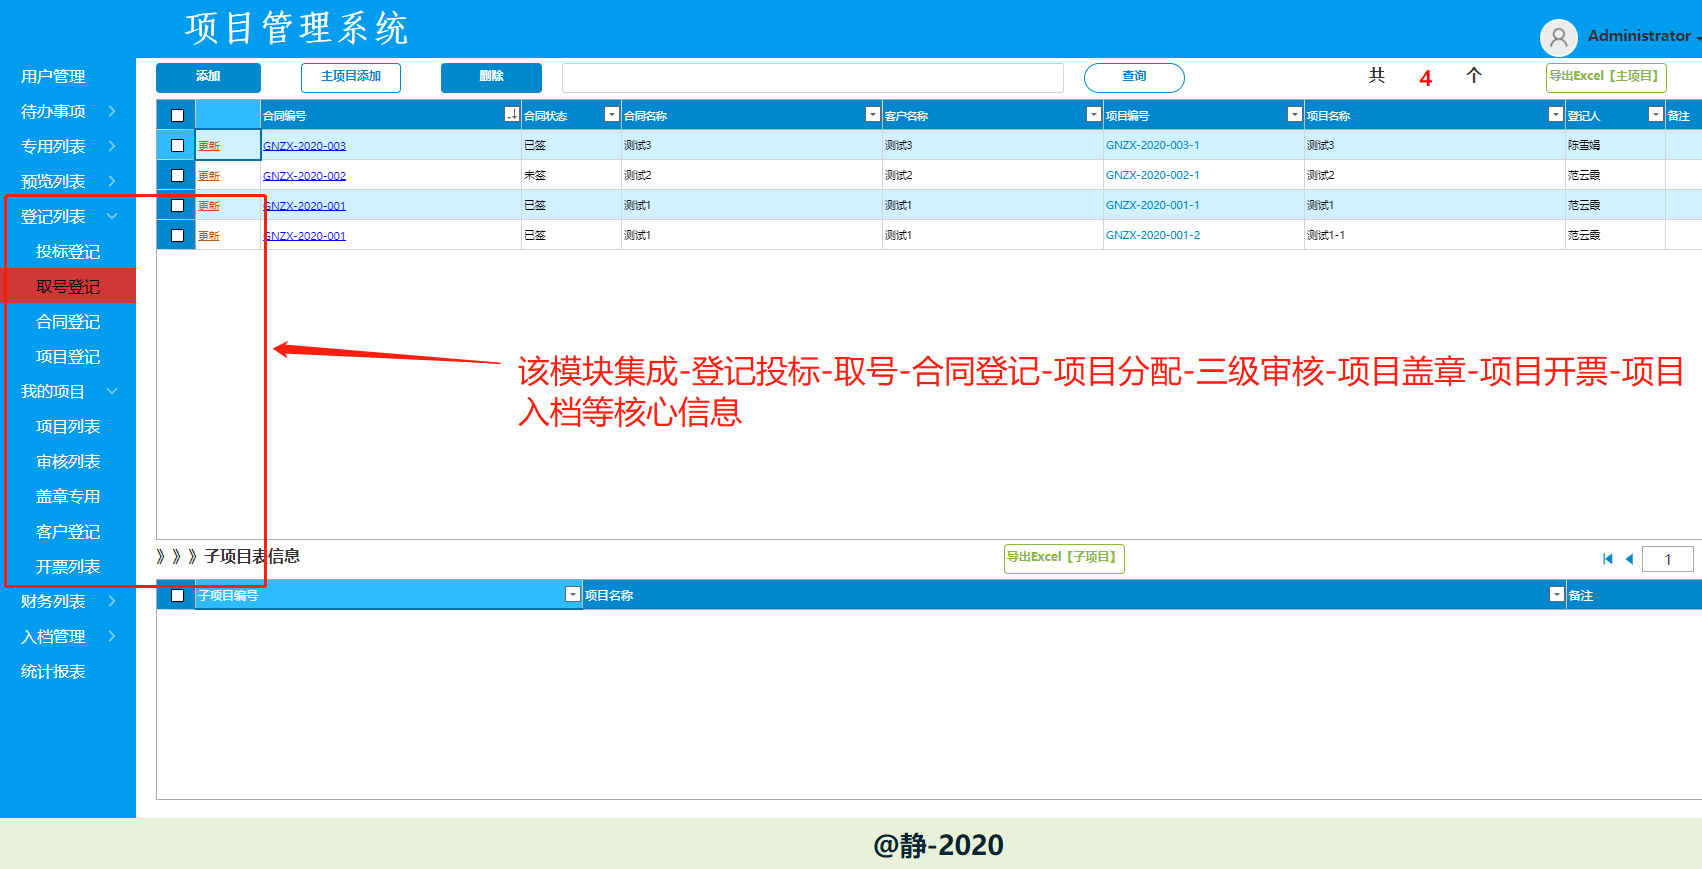Open the 客户名称 column filter dropdown
The height and width of the screenshot is (869, 1702).
1094,115
